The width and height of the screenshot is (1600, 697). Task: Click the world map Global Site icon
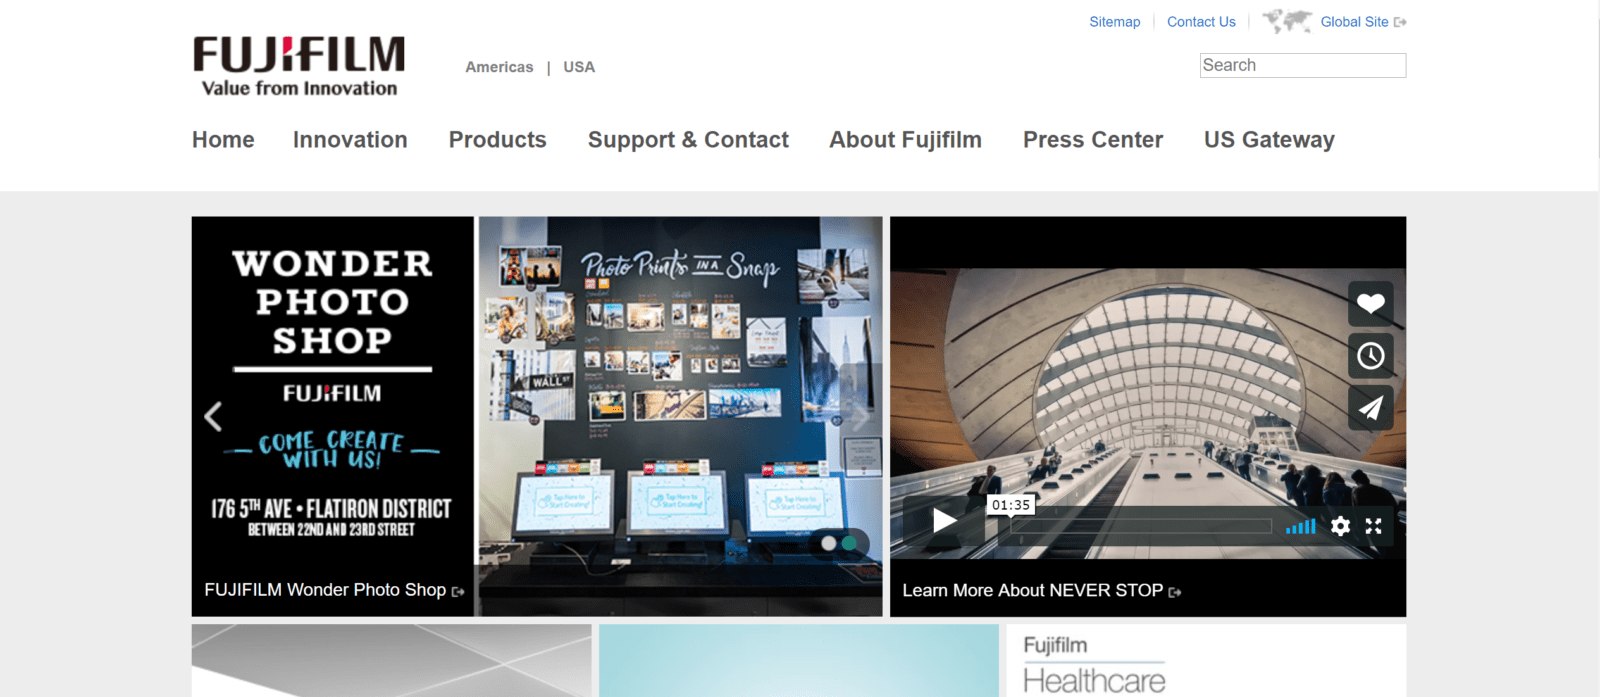(1287, 21)
